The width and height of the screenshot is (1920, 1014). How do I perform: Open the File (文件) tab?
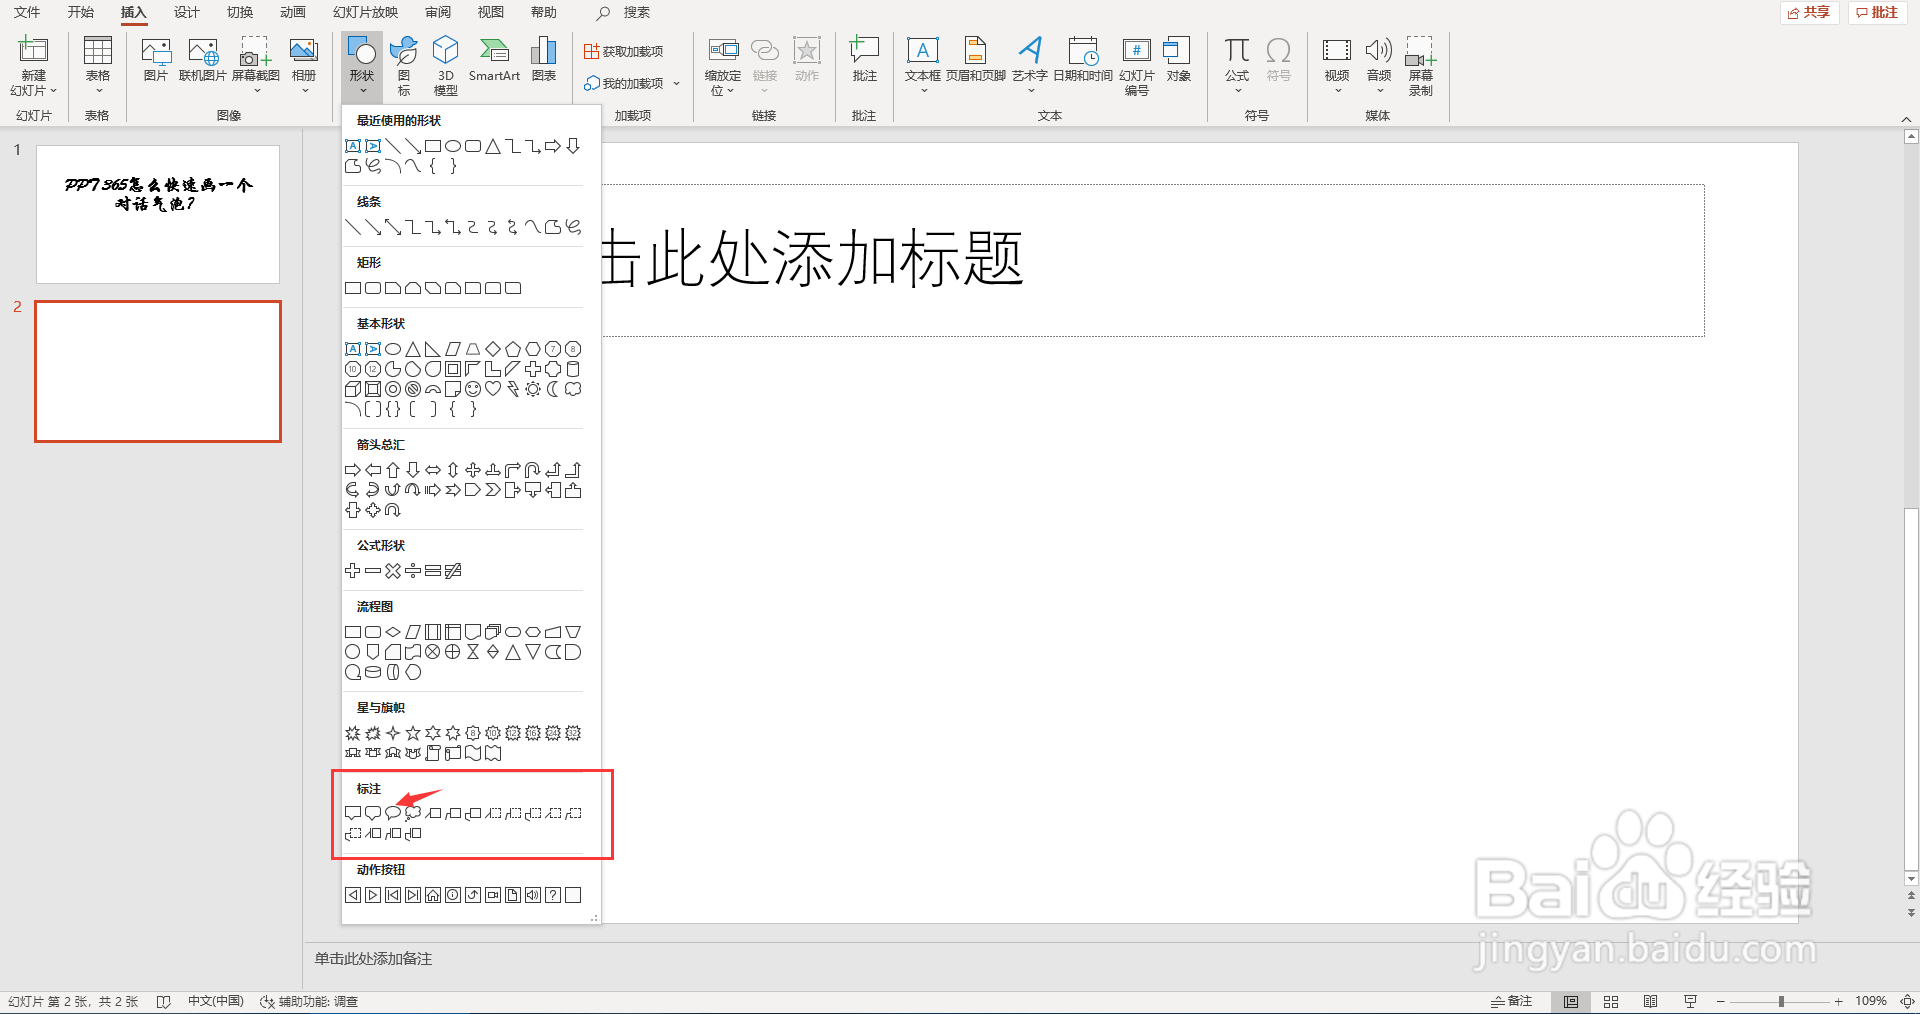27,12
